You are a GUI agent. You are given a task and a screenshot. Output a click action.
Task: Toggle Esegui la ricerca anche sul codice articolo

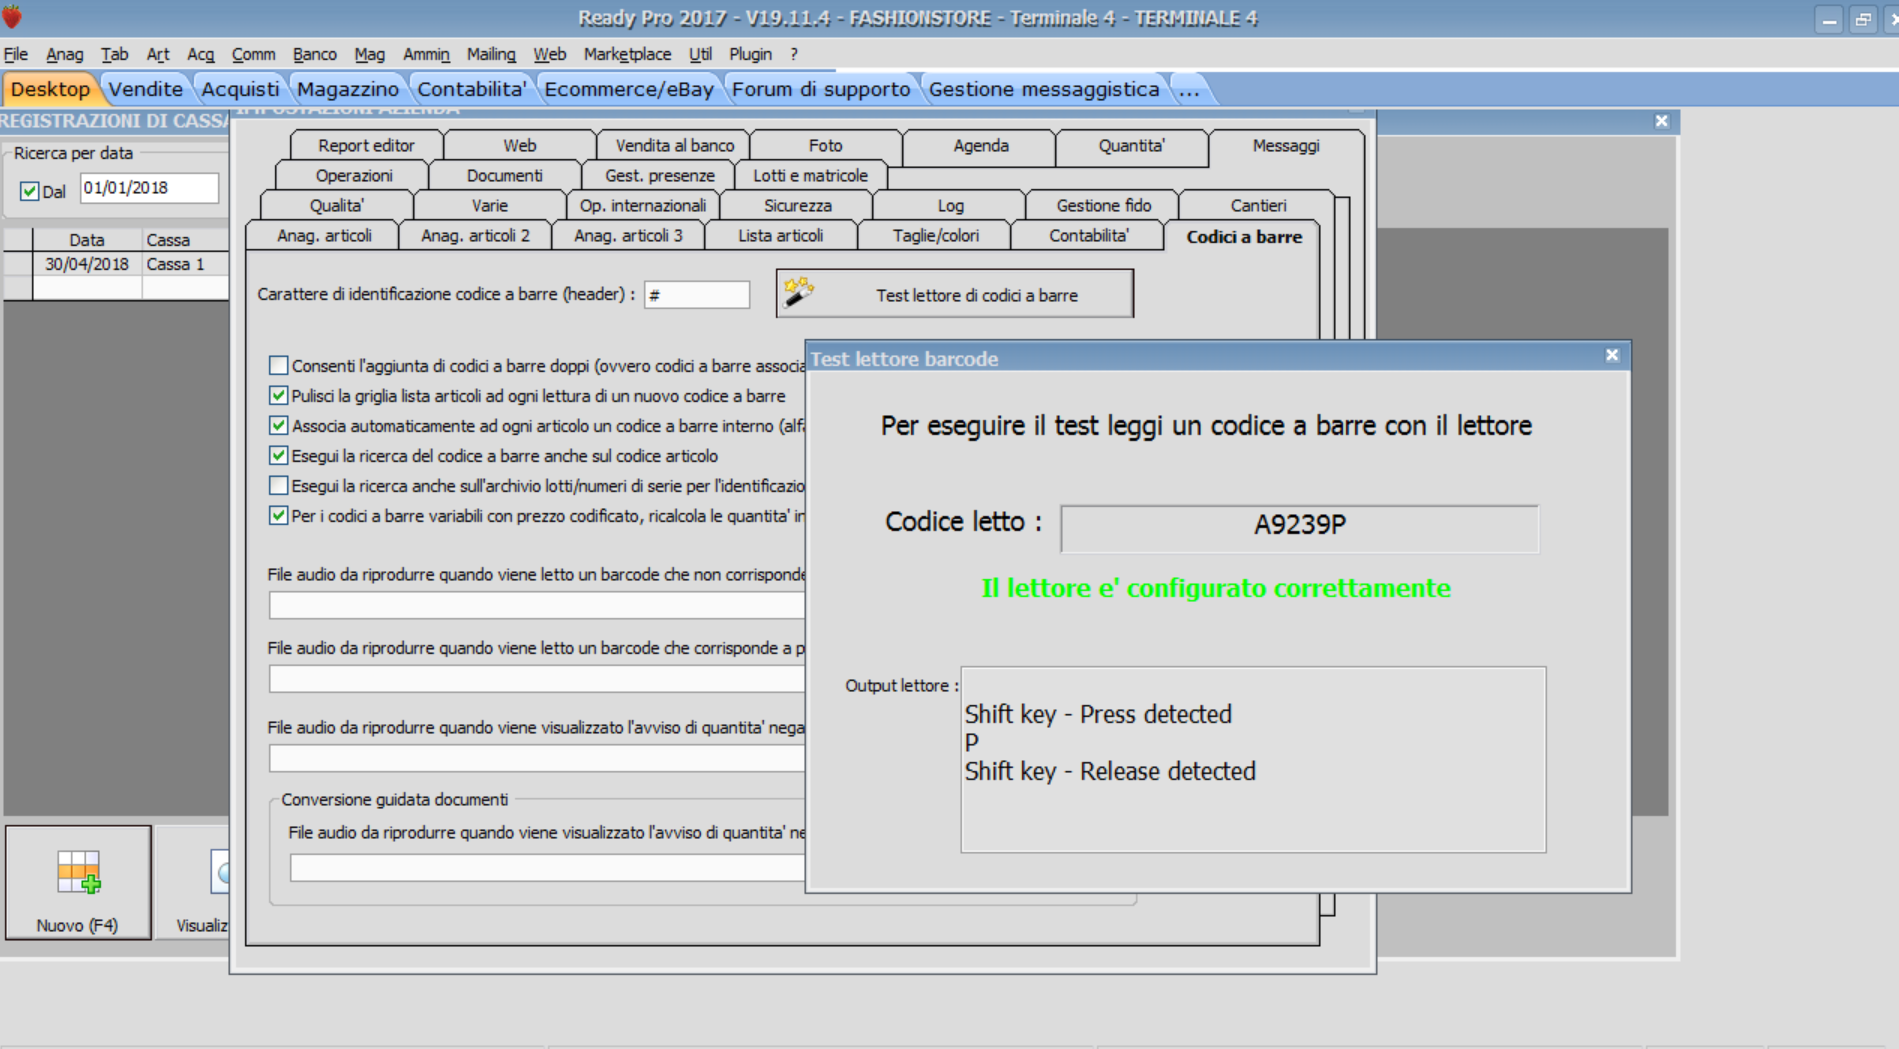coord(279,456)
